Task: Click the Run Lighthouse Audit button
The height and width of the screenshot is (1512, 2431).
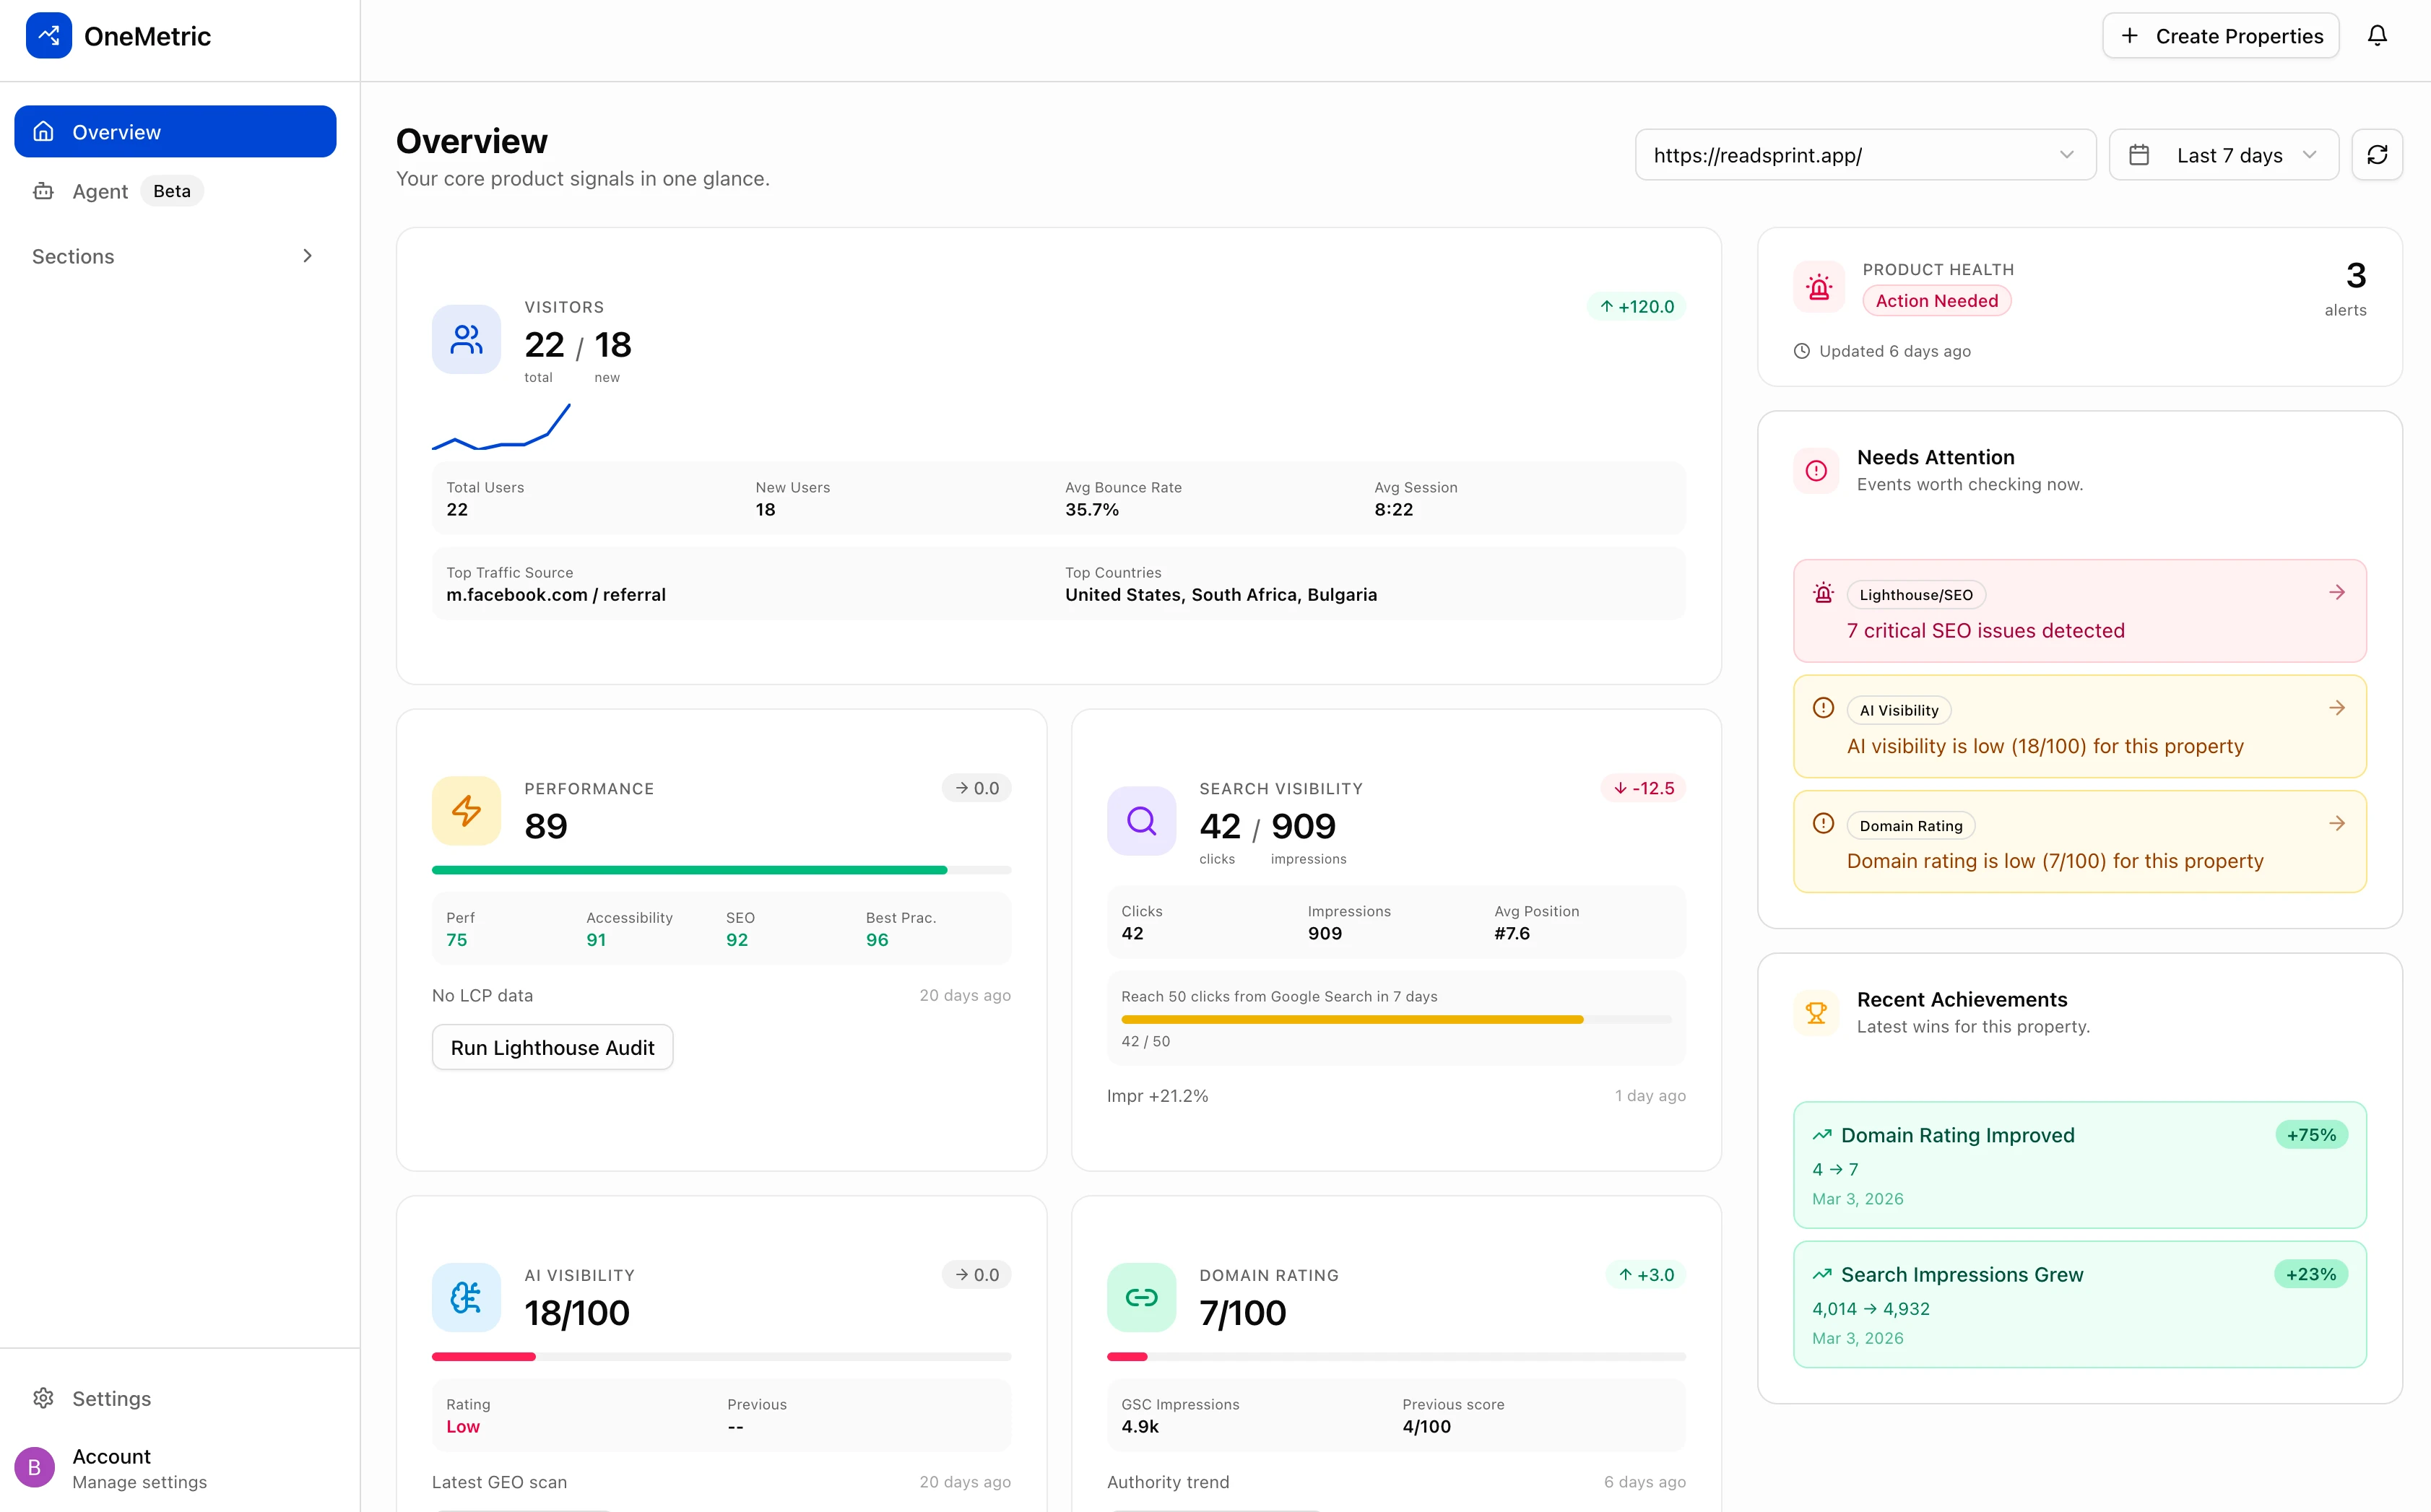Action: click(x=552, y=1047)
